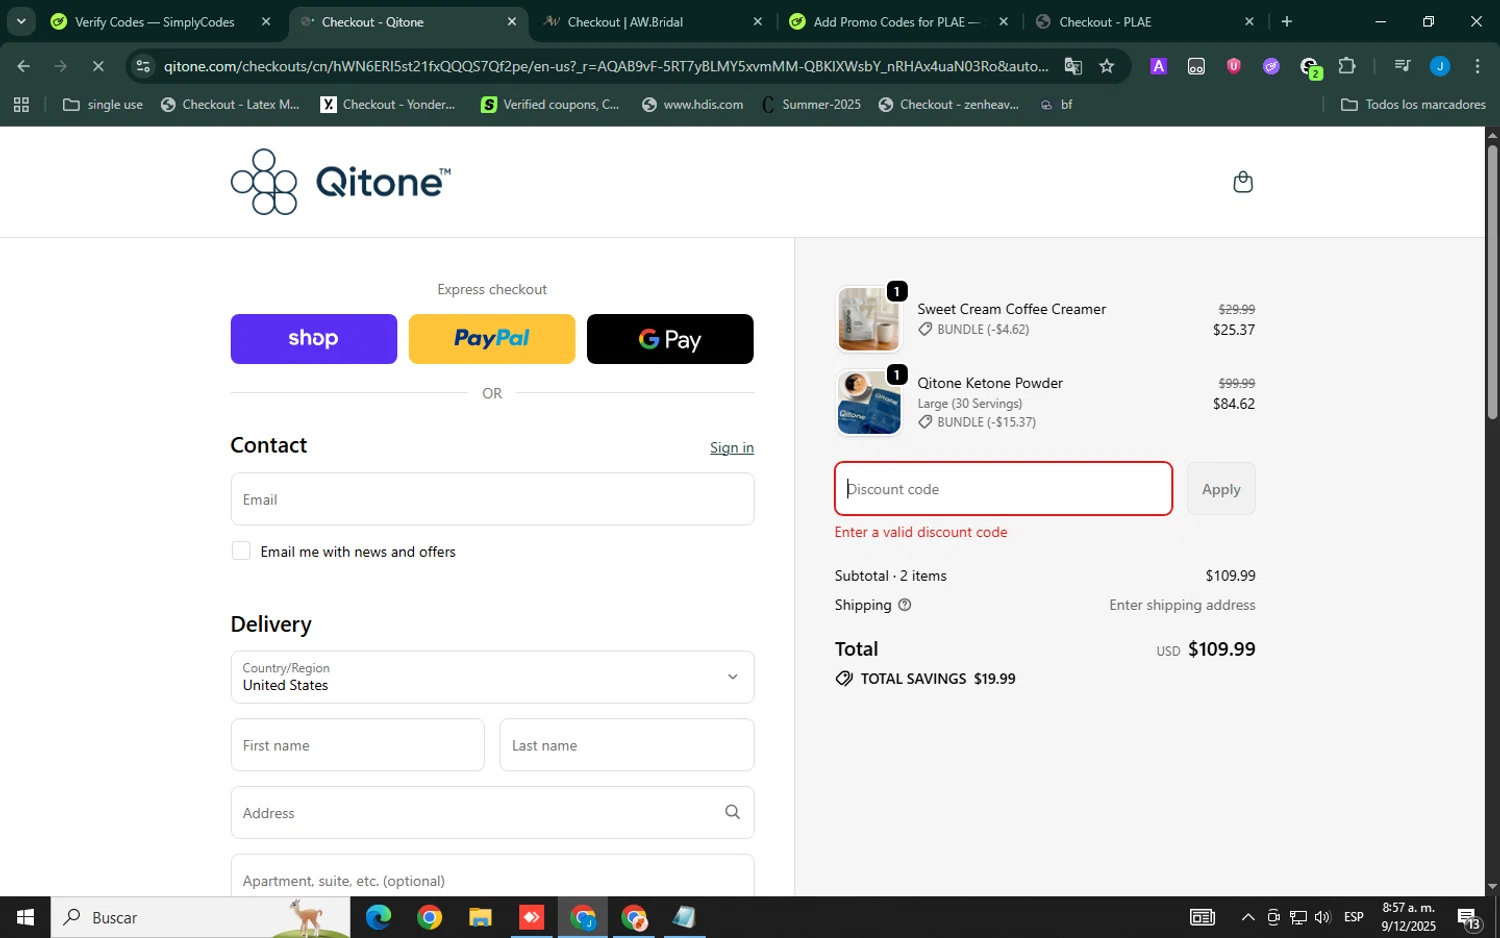Image resolution: width=1500 pixels, height=938 pixels.
Task: Open Todos los marcadores folder
Action: pos(1413,104)
